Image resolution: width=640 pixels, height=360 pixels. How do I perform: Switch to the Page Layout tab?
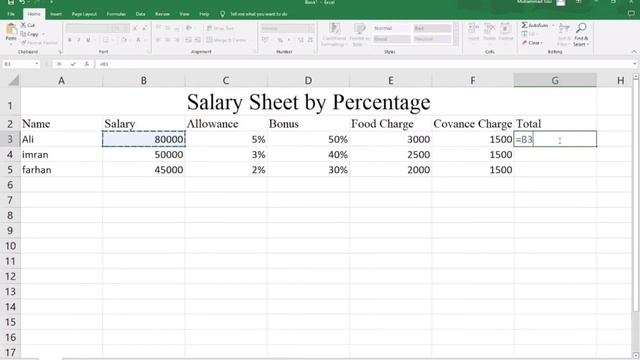(x=84, y=14)
